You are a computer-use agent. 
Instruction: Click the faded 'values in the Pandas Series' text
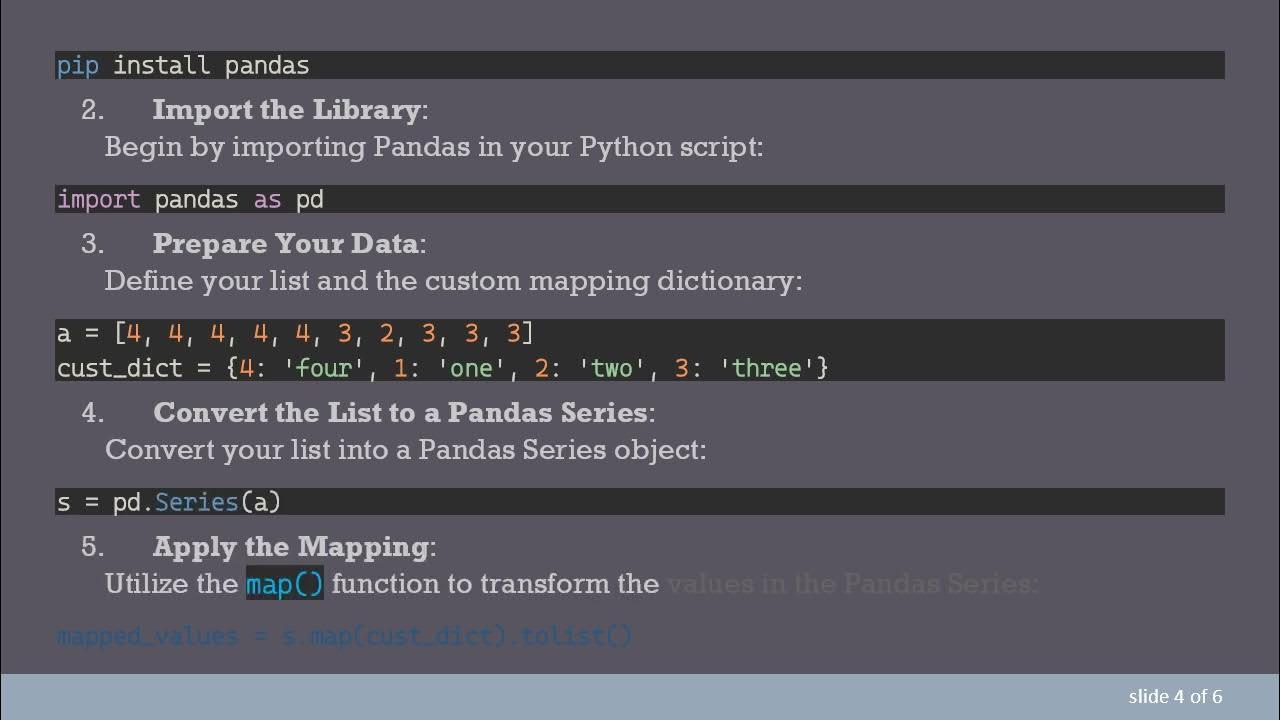[x=852, y=584]
